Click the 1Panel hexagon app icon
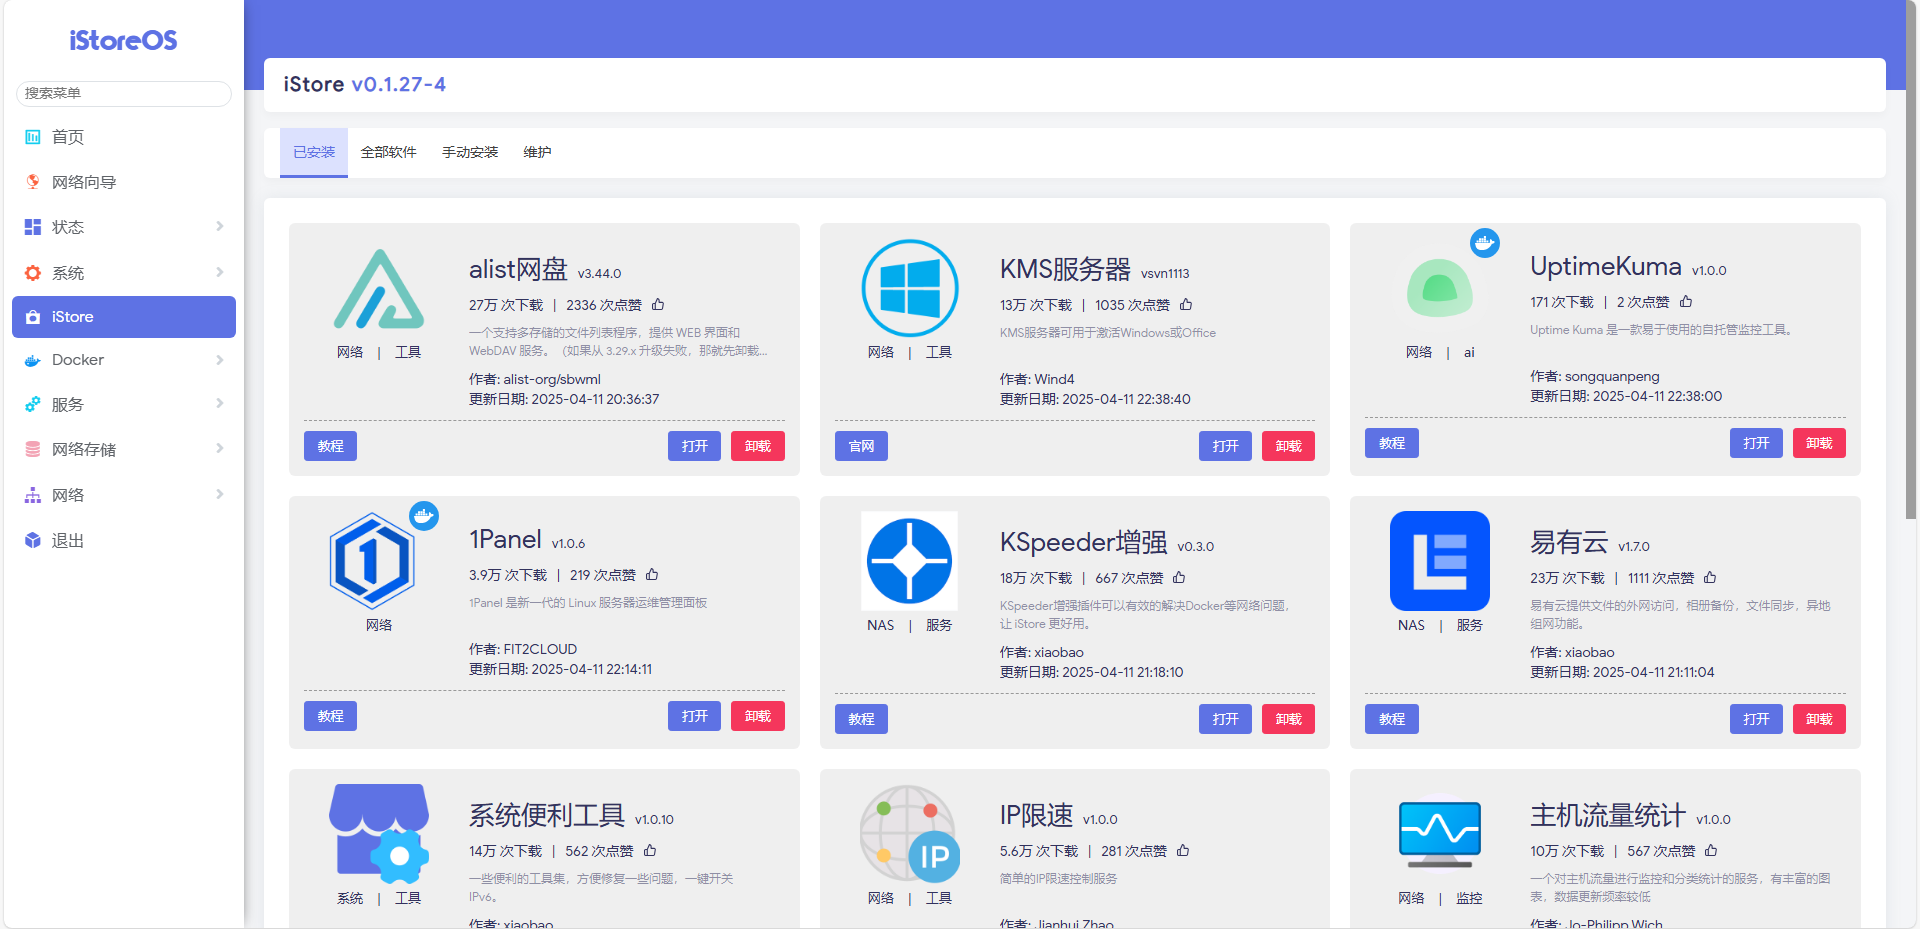The height and width of the screenshot is (929, 1920). (x=372, y=560)
